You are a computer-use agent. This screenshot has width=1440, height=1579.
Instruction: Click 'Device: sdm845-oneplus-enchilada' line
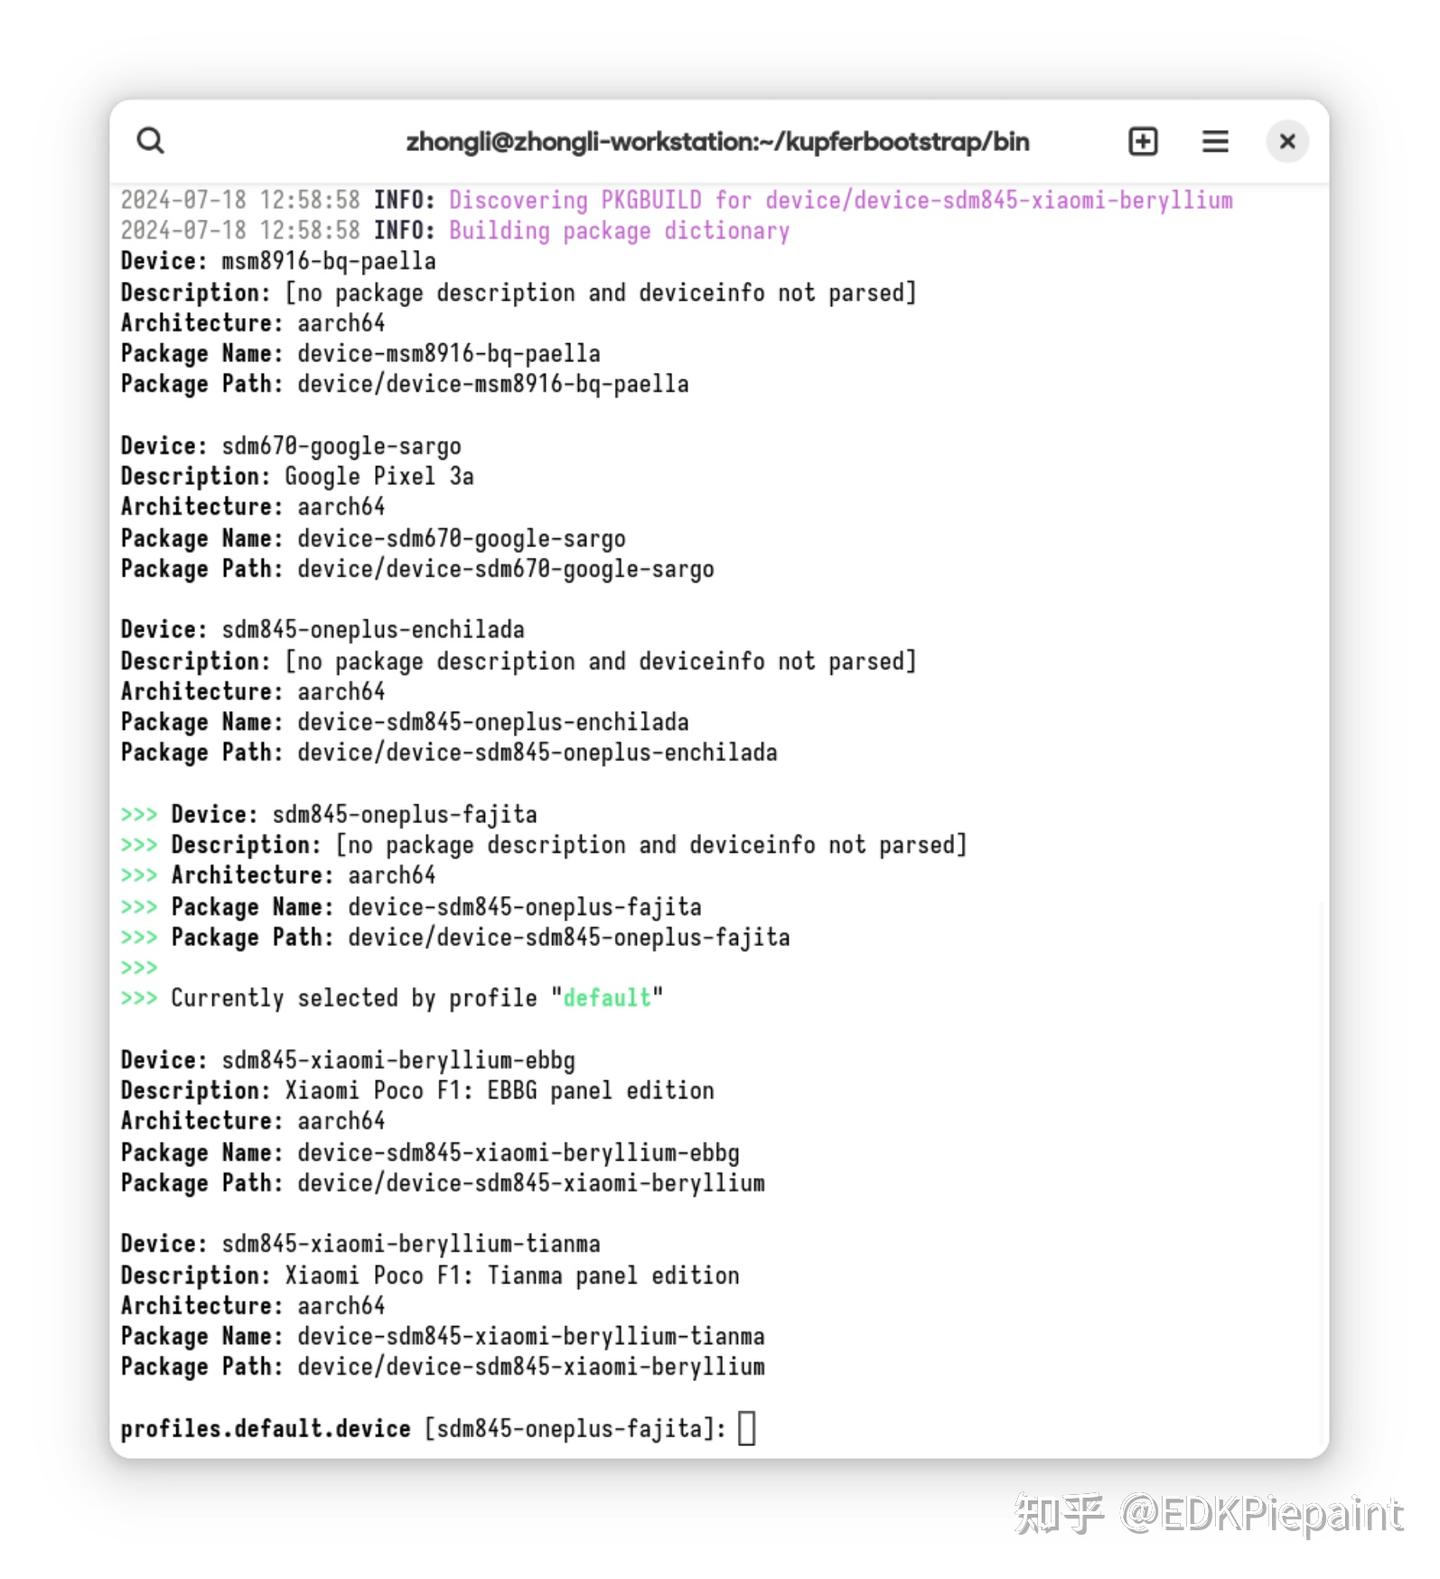tap(322, 630)
